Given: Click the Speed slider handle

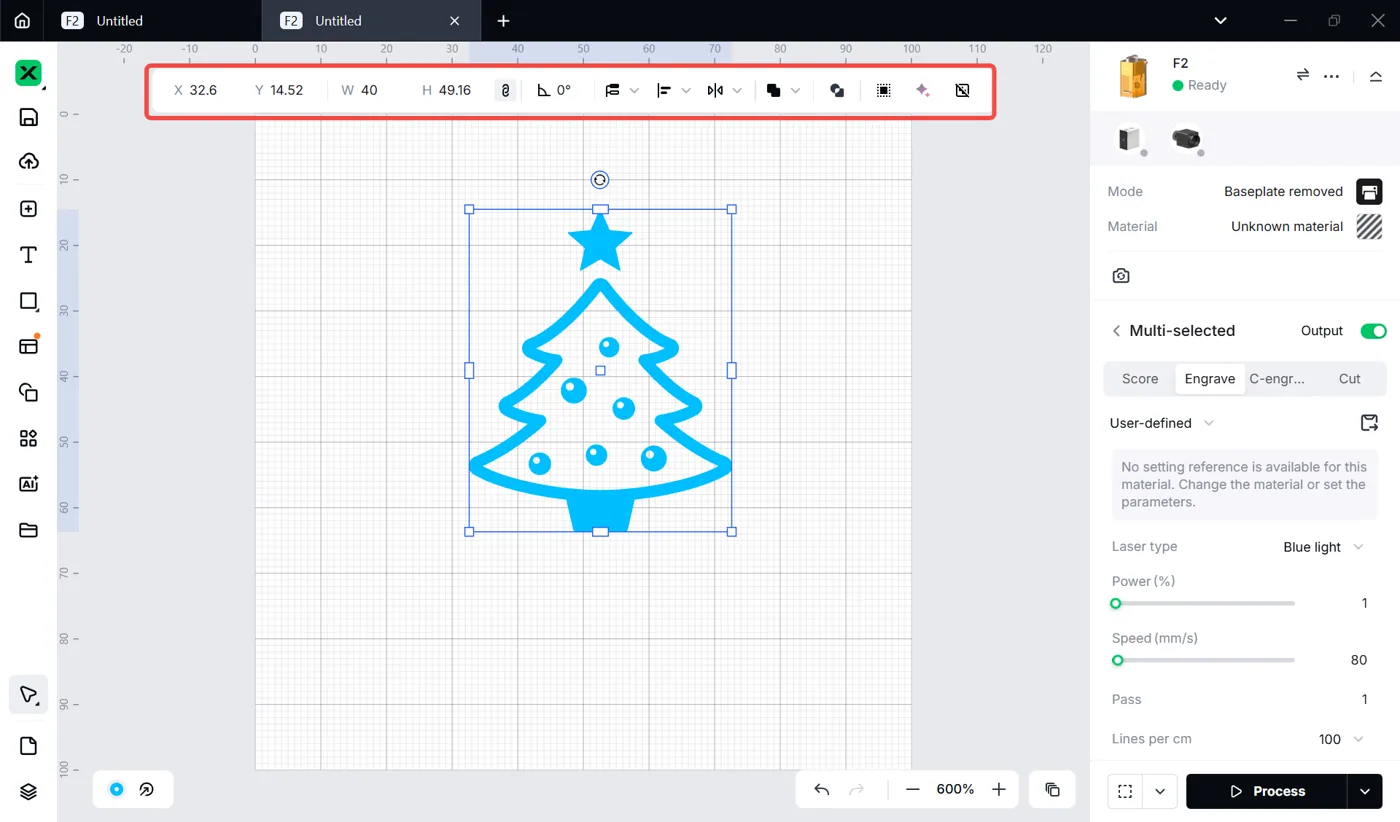Looking at the screenshot, I should (1118, 660).
